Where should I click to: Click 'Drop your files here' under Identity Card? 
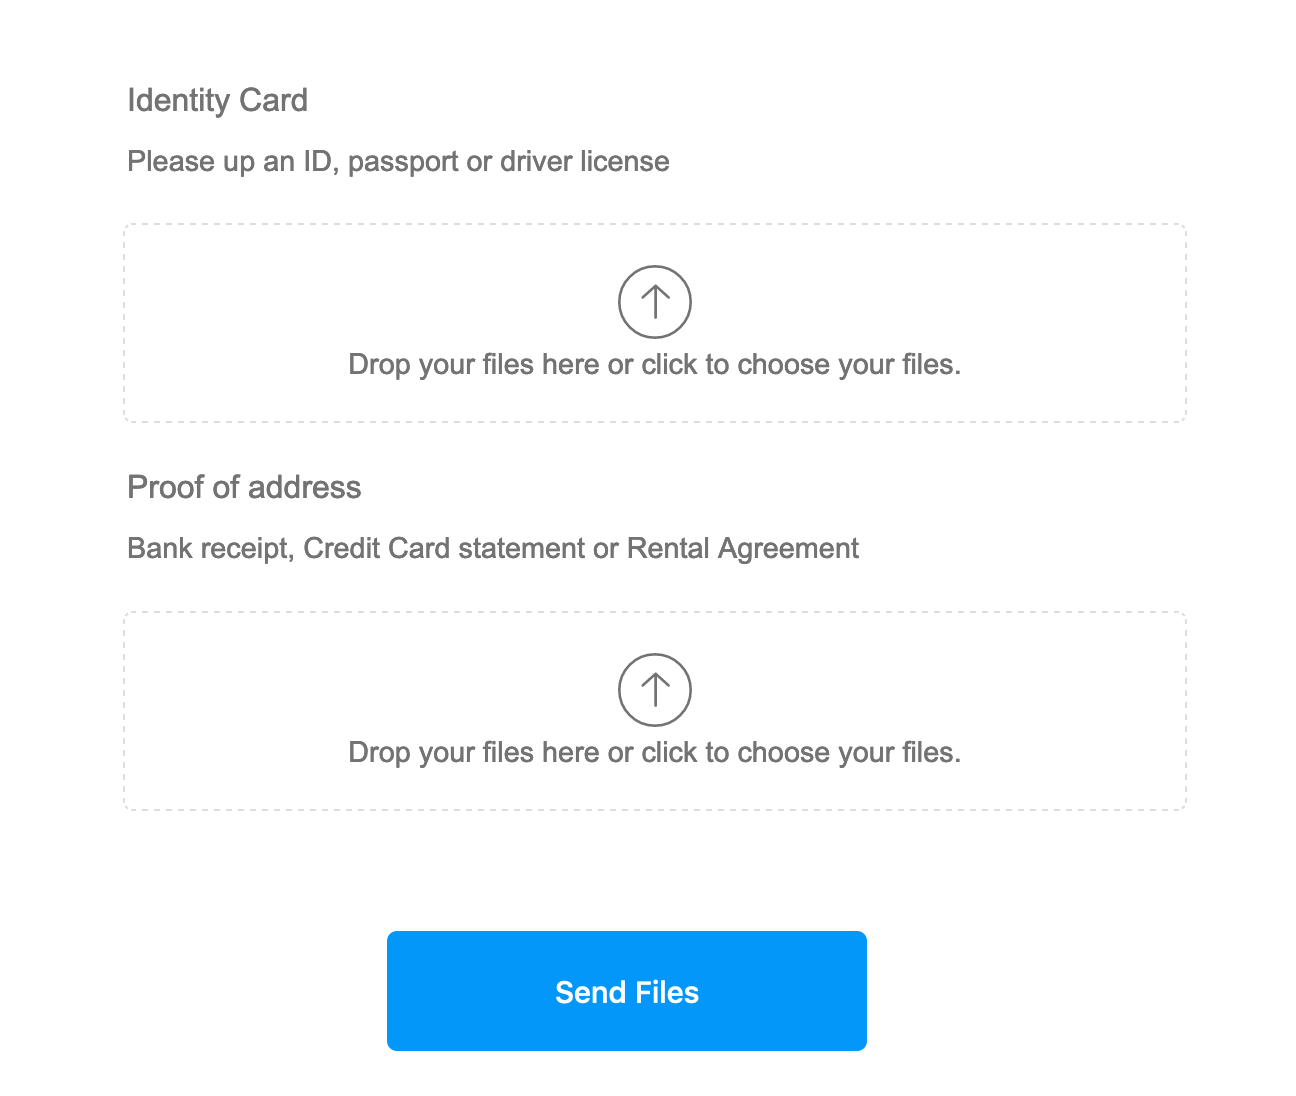coord(473,364)
